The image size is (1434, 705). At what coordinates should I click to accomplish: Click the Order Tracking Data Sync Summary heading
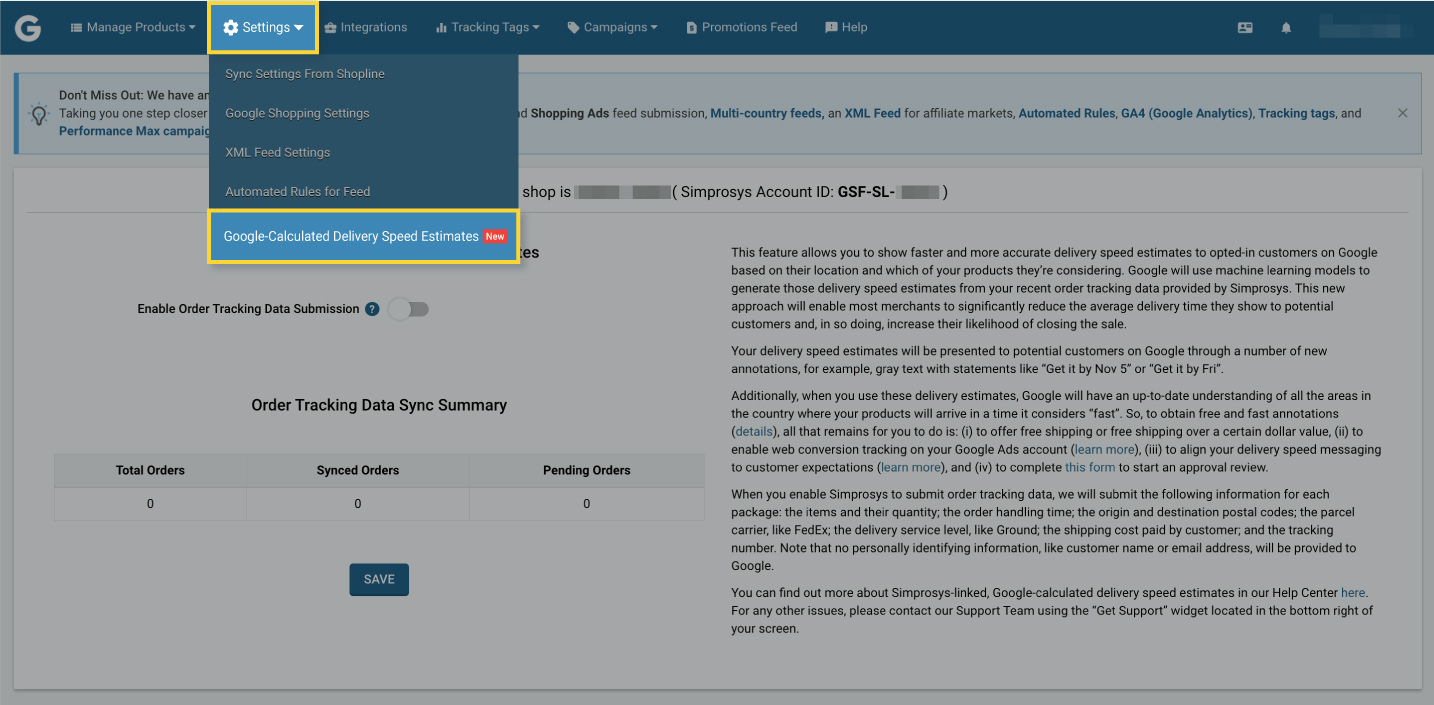click(379, 405)
